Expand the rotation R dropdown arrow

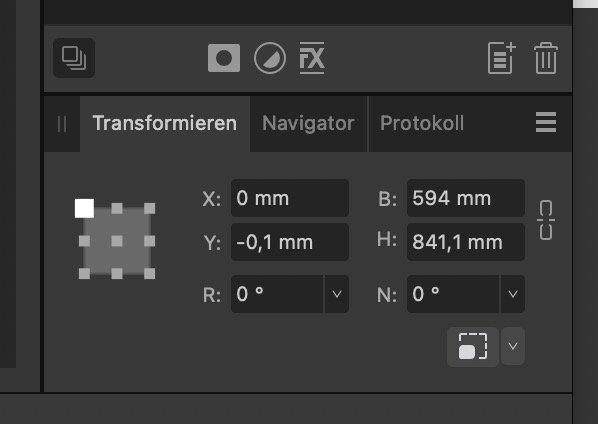click(336, 294)
